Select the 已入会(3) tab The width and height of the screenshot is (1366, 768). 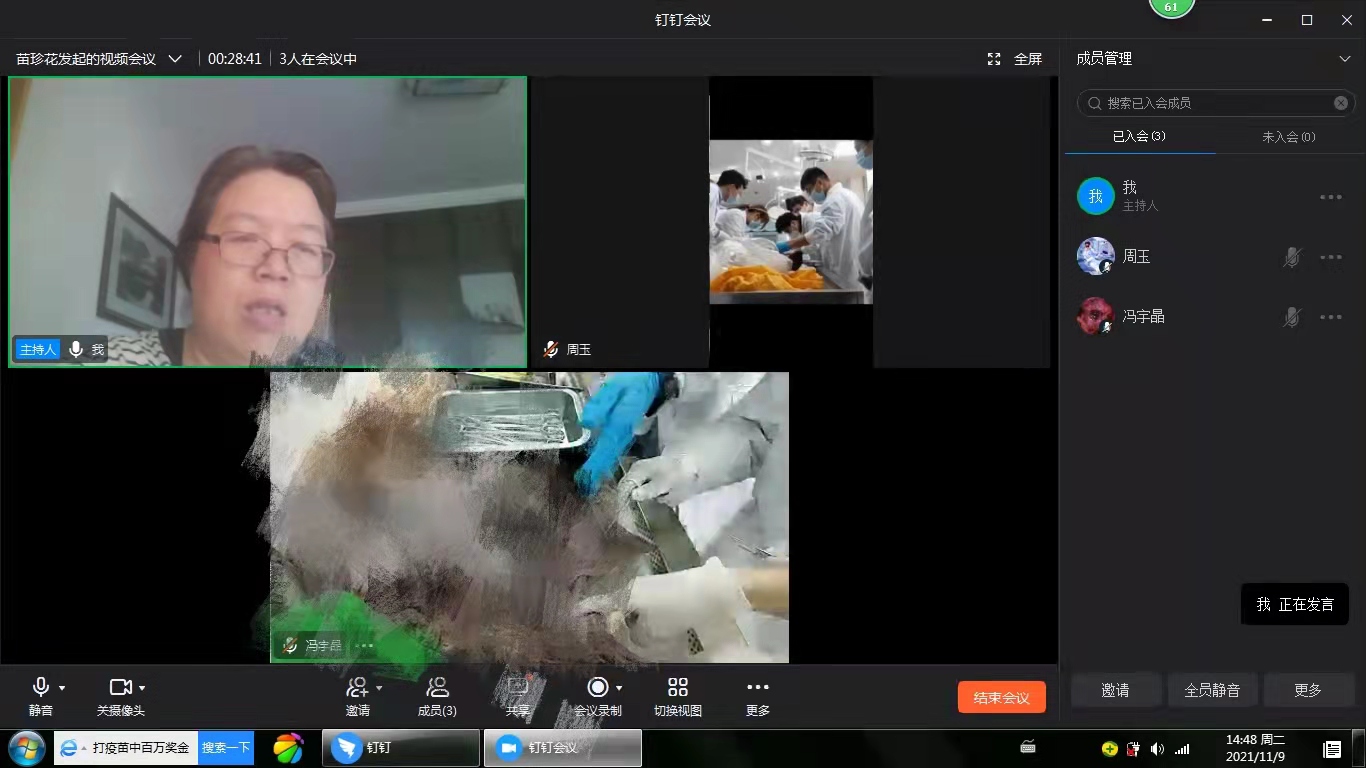(x=1139, y=137)
